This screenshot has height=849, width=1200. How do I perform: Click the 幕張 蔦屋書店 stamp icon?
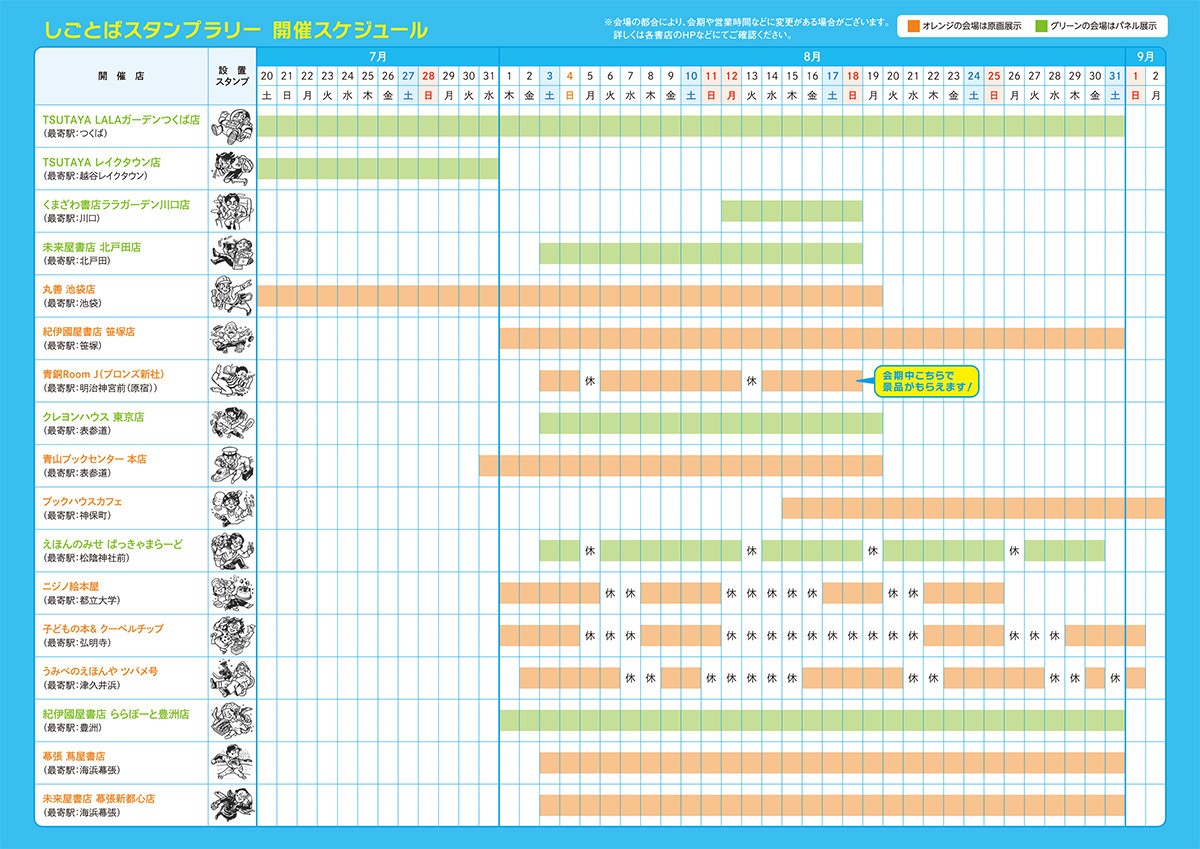pyautogui.click(x=232, y=763)
